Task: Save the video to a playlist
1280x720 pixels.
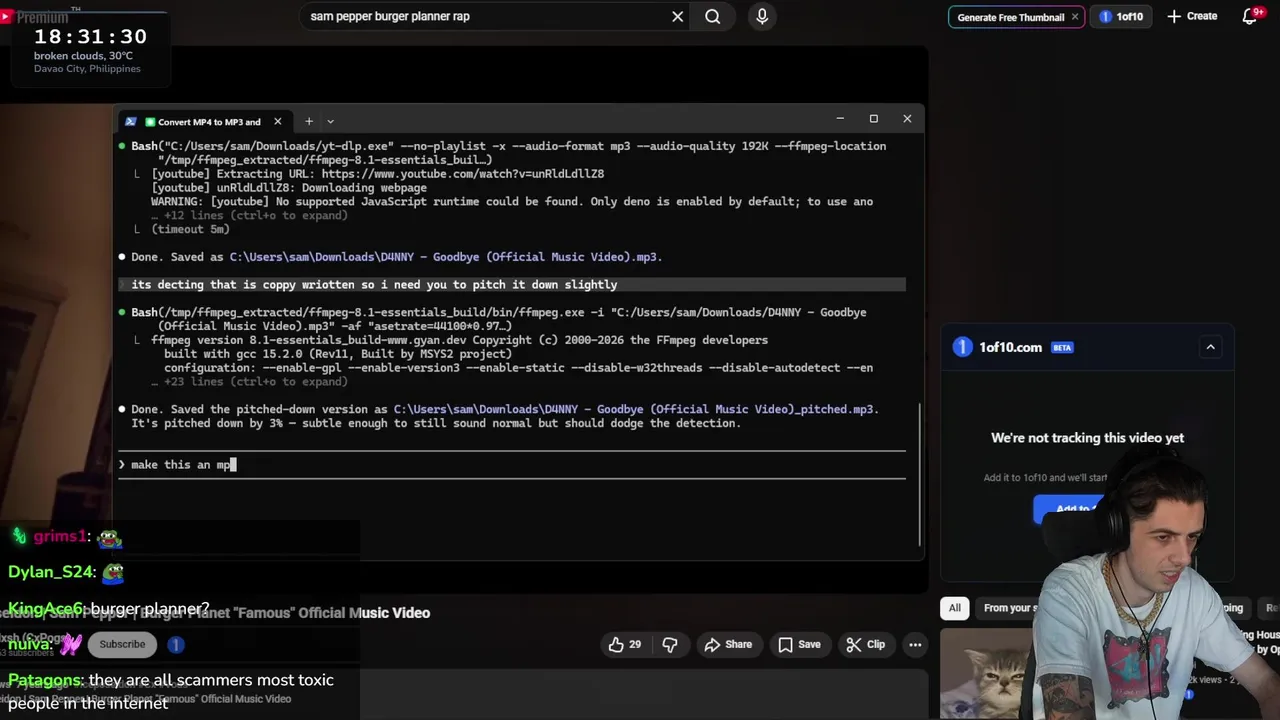Action: point(800,645)
